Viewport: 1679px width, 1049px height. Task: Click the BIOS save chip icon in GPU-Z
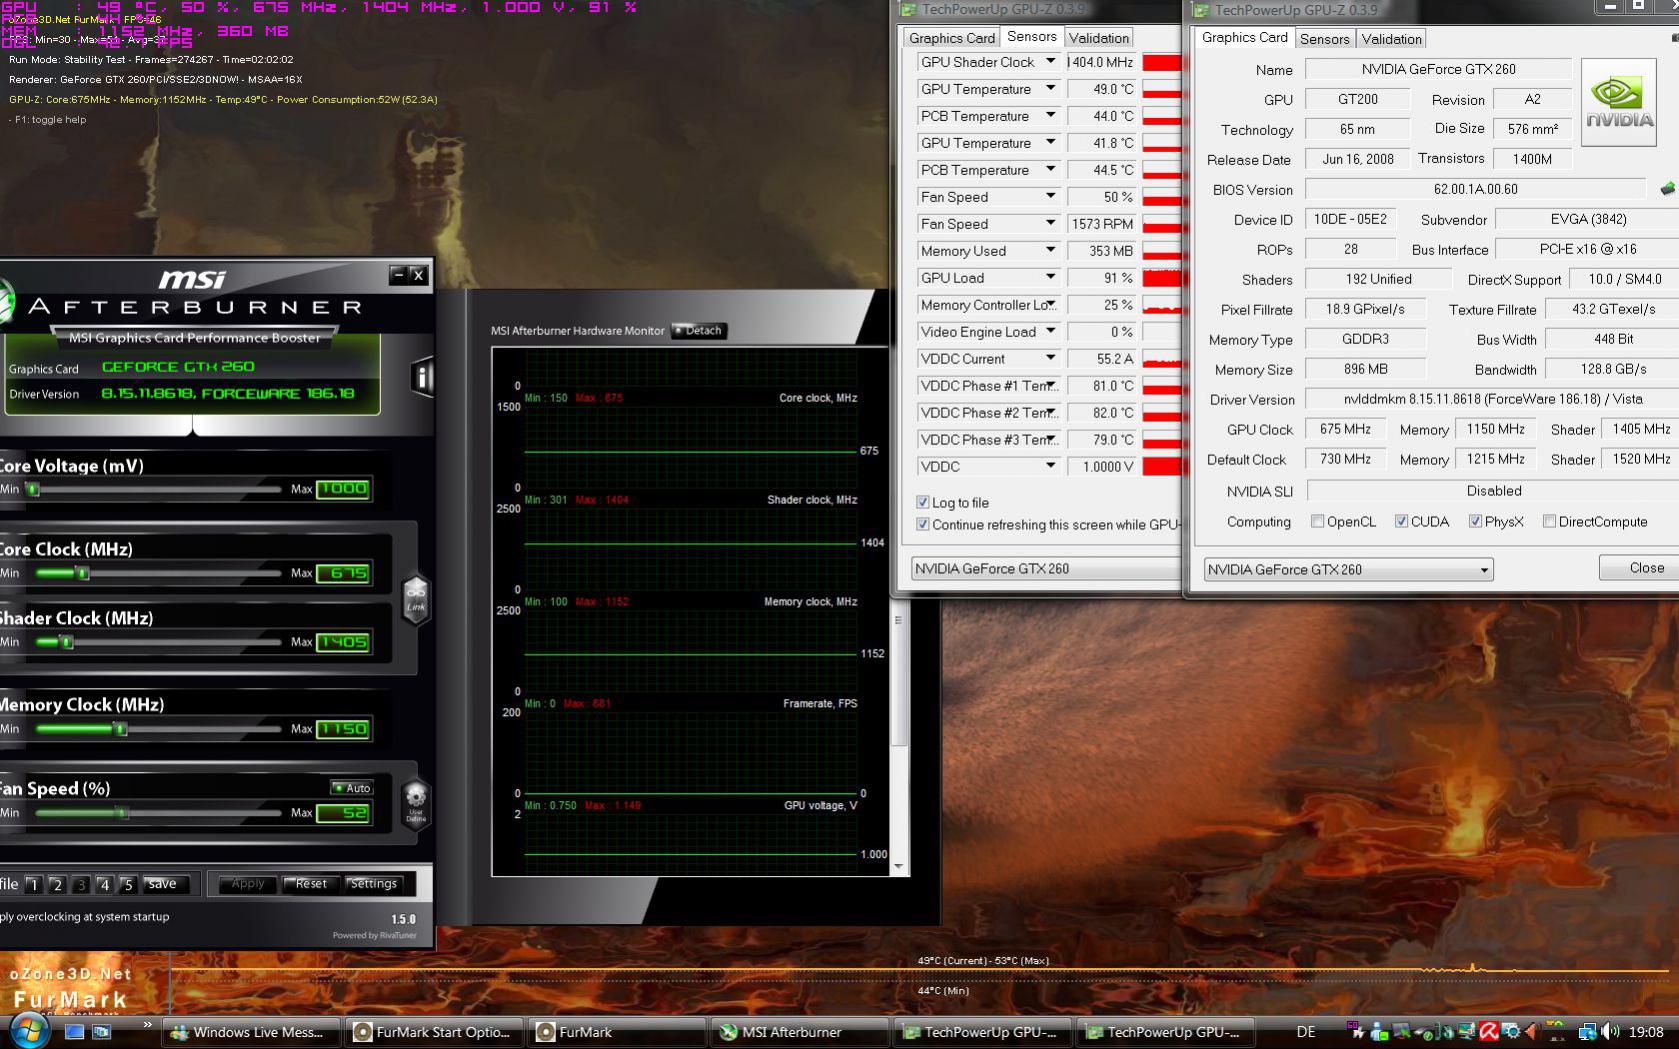pos(1667,189)
